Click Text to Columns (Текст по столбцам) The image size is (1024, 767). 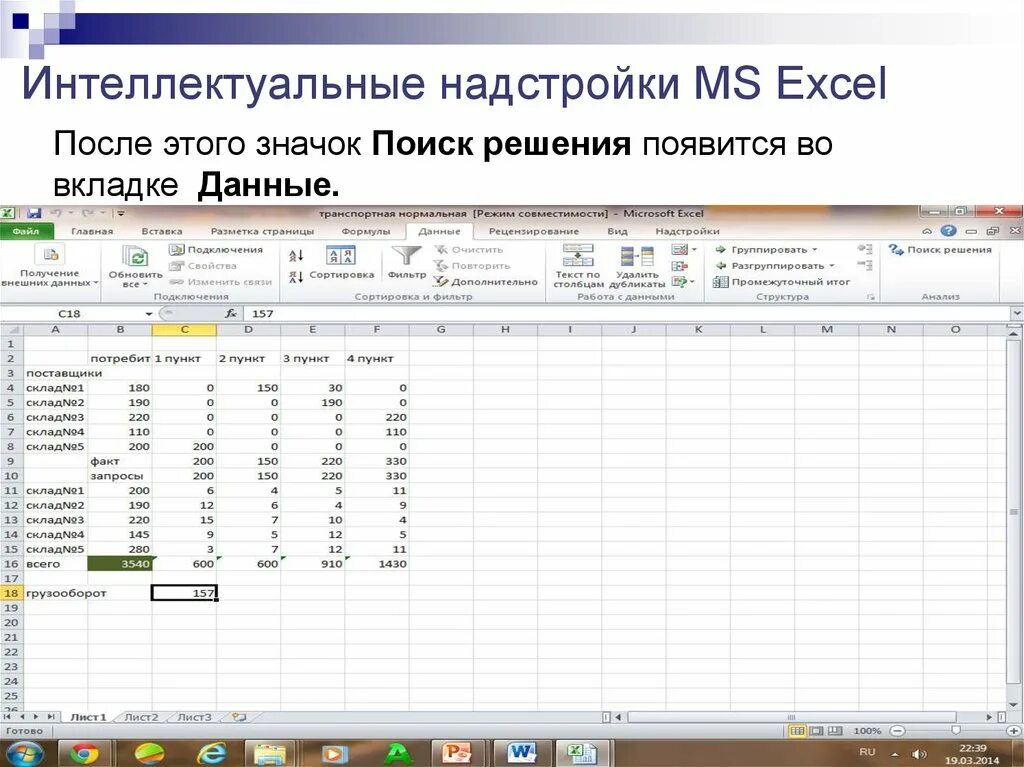pyautogui.click(x=578, y=265)
